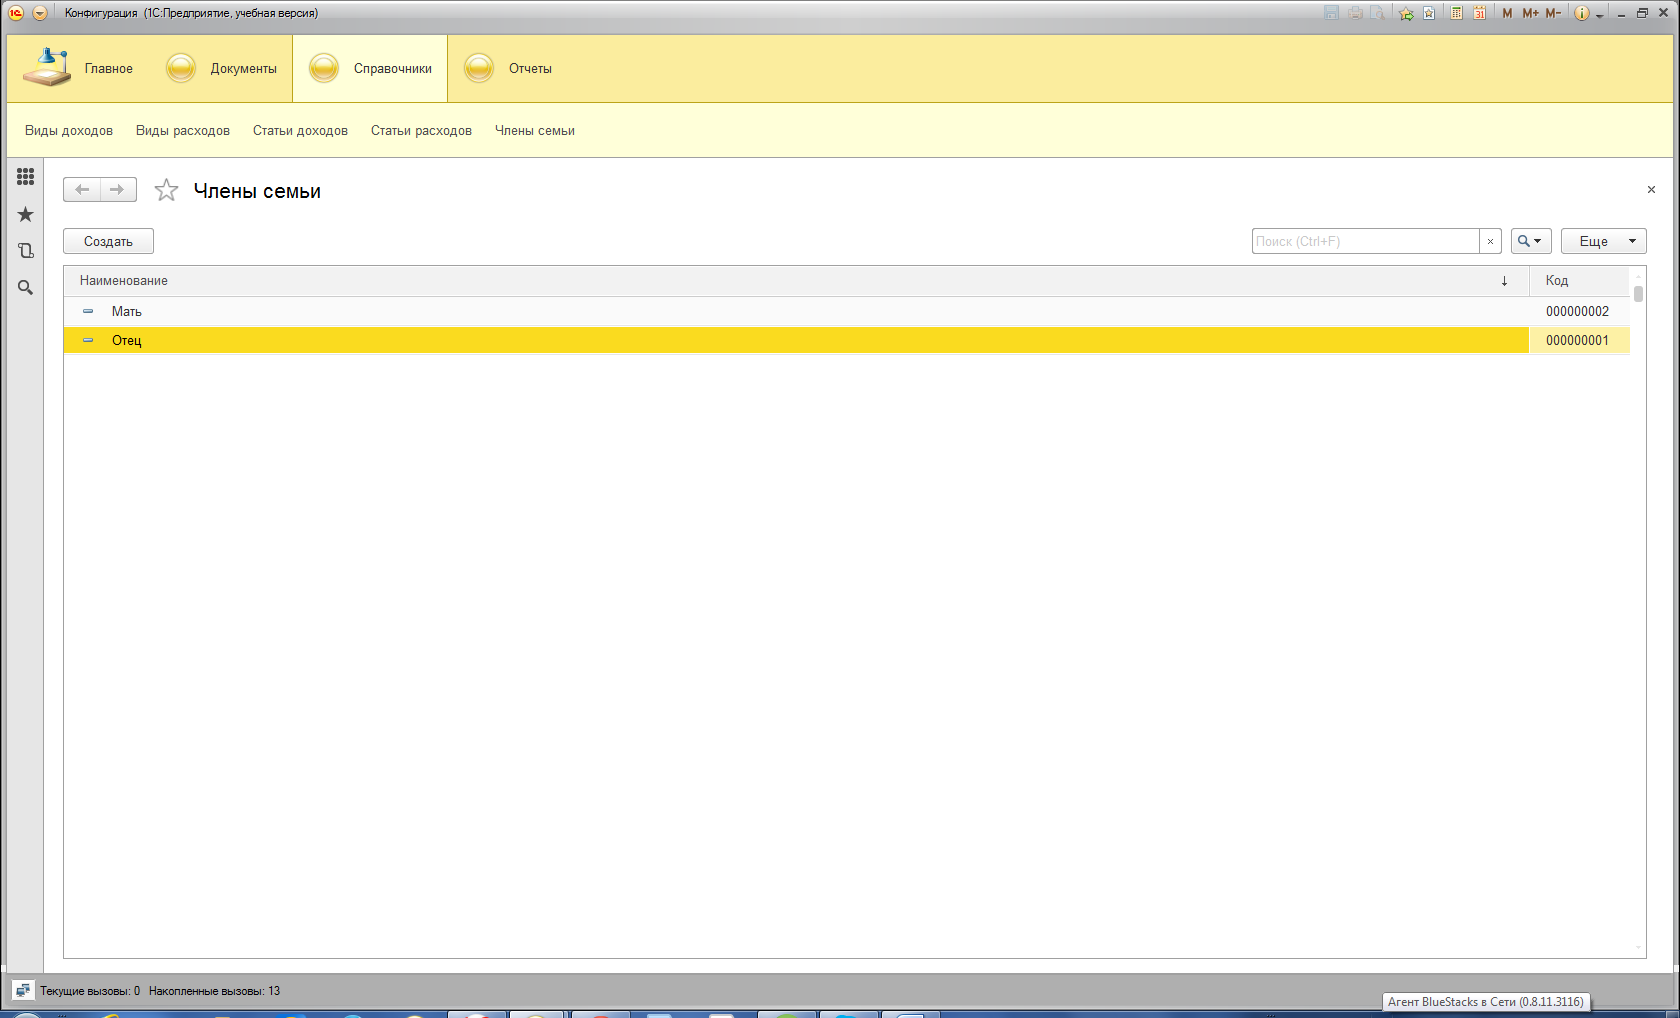Screen dimensions: 1680x1018
Task: Open the Статьи расходов link
Action: (x=421, y=131)
